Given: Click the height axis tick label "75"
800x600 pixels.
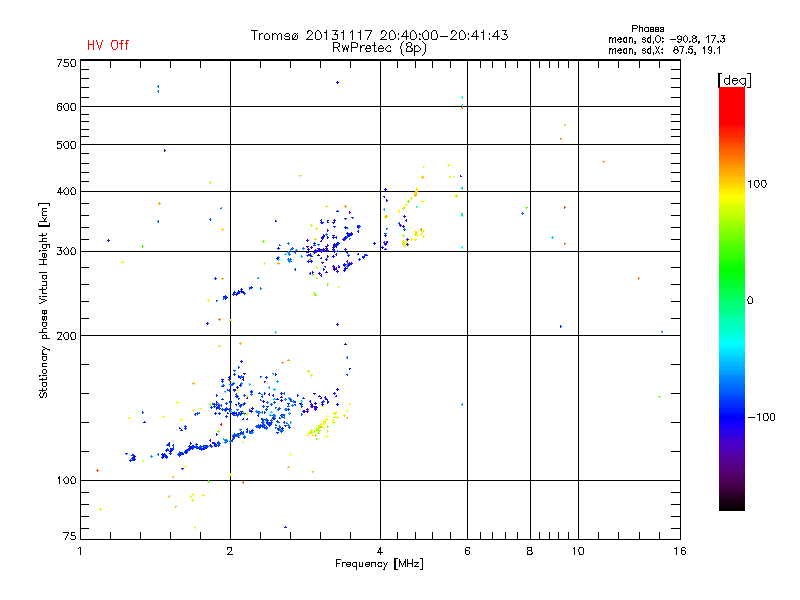Looking at the screenshot, I should [x=70, y=536].
